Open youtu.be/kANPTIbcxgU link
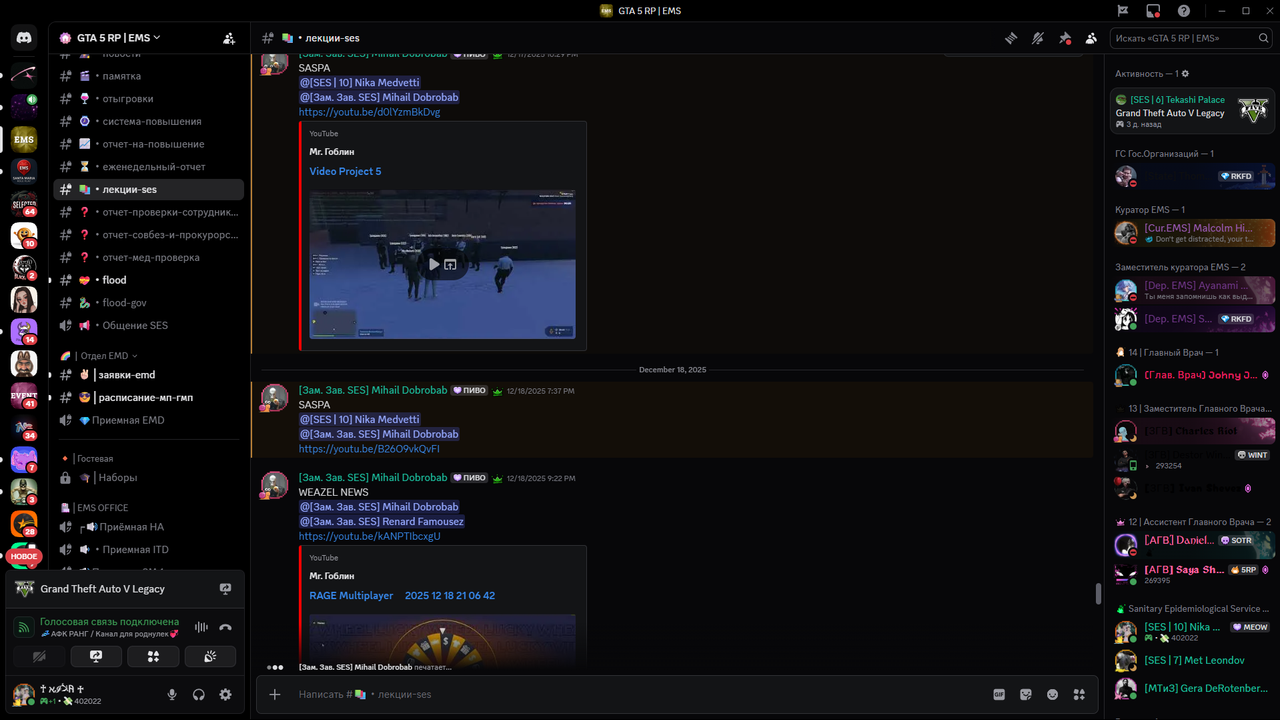This screenshot has height=720, width=1280. tap(369, 536)
